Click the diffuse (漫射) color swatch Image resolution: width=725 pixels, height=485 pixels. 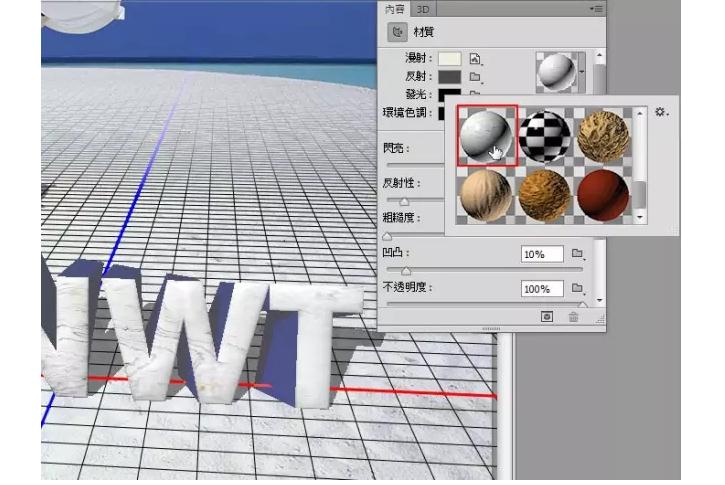tap(449, 60)
